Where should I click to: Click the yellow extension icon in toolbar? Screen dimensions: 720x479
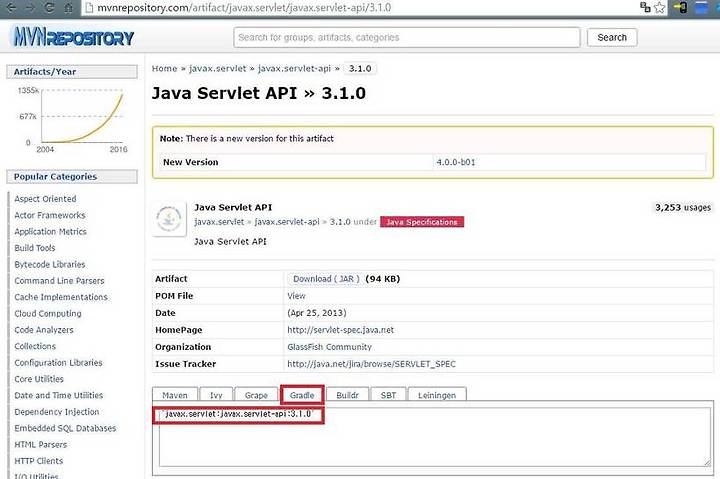(681, 7)
